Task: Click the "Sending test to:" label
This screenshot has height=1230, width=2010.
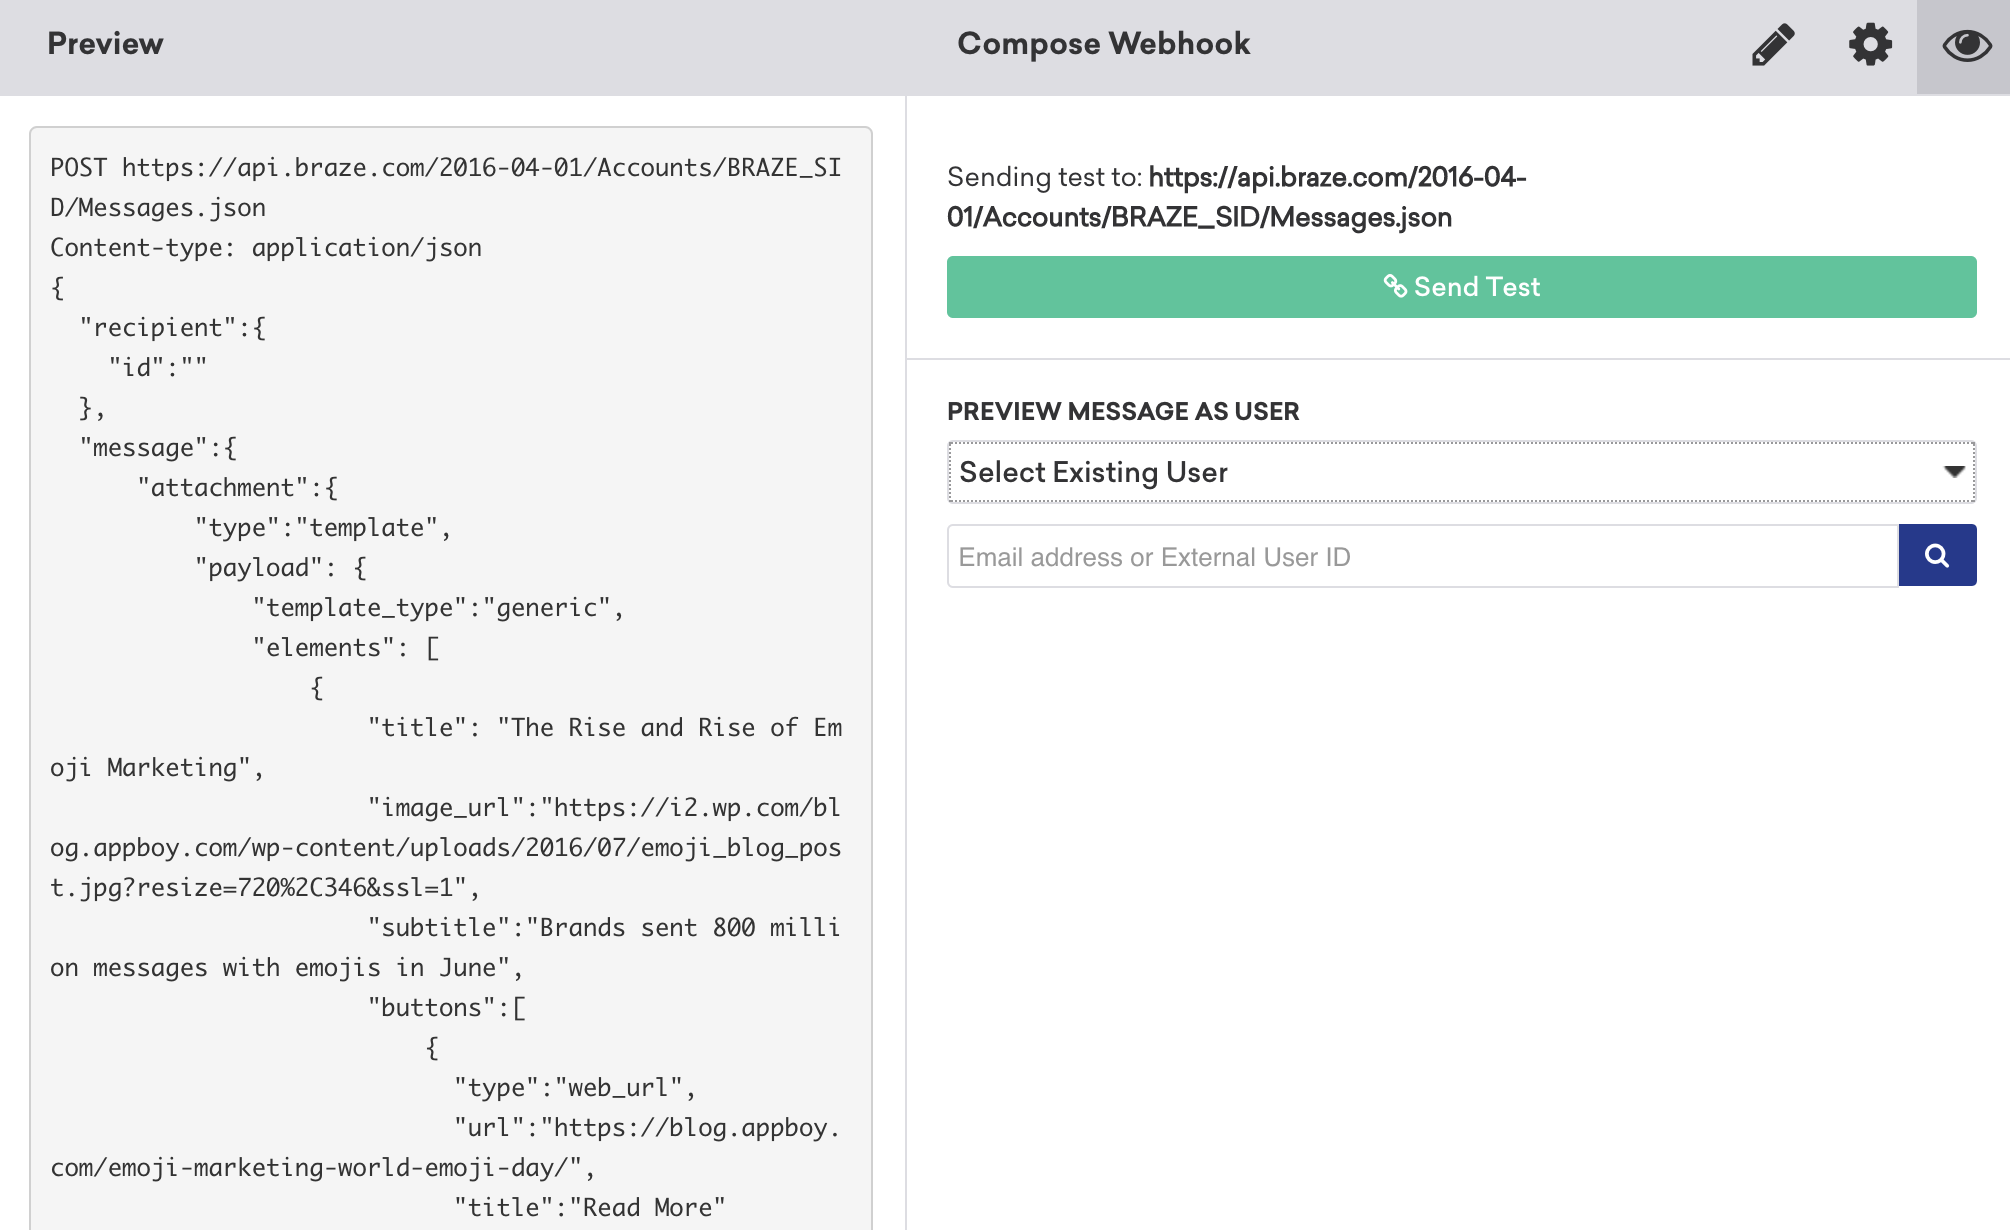Action: click(x=1044, y=177)
